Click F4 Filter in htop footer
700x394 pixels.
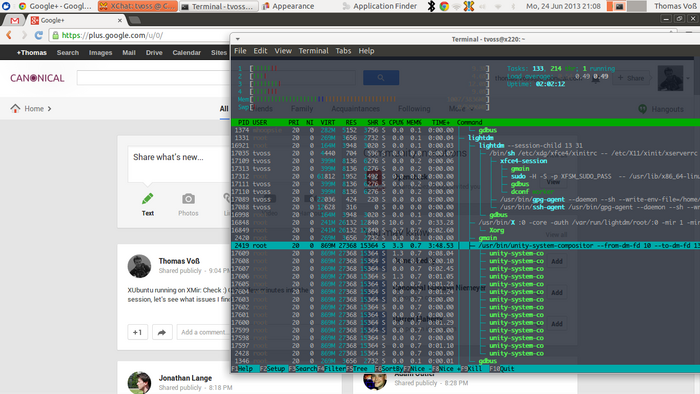[332, 369]
